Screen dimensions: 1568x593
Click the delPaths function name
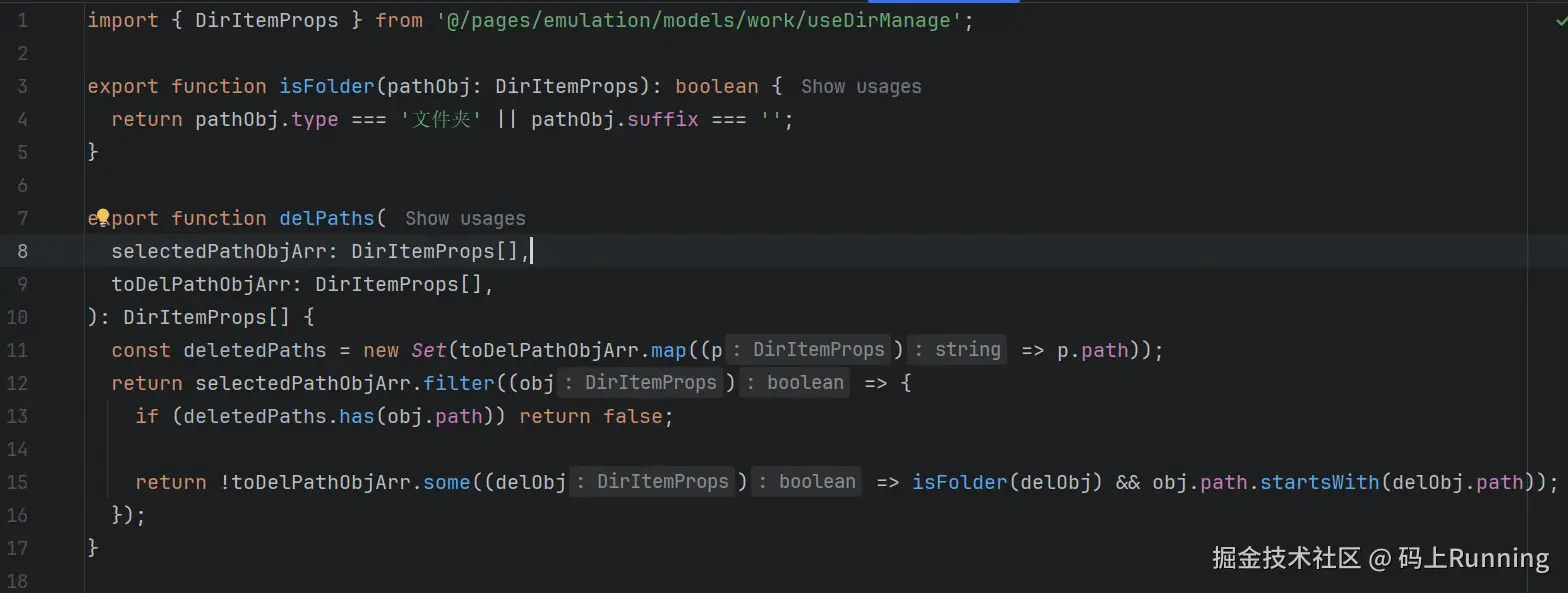click(327, 218)
